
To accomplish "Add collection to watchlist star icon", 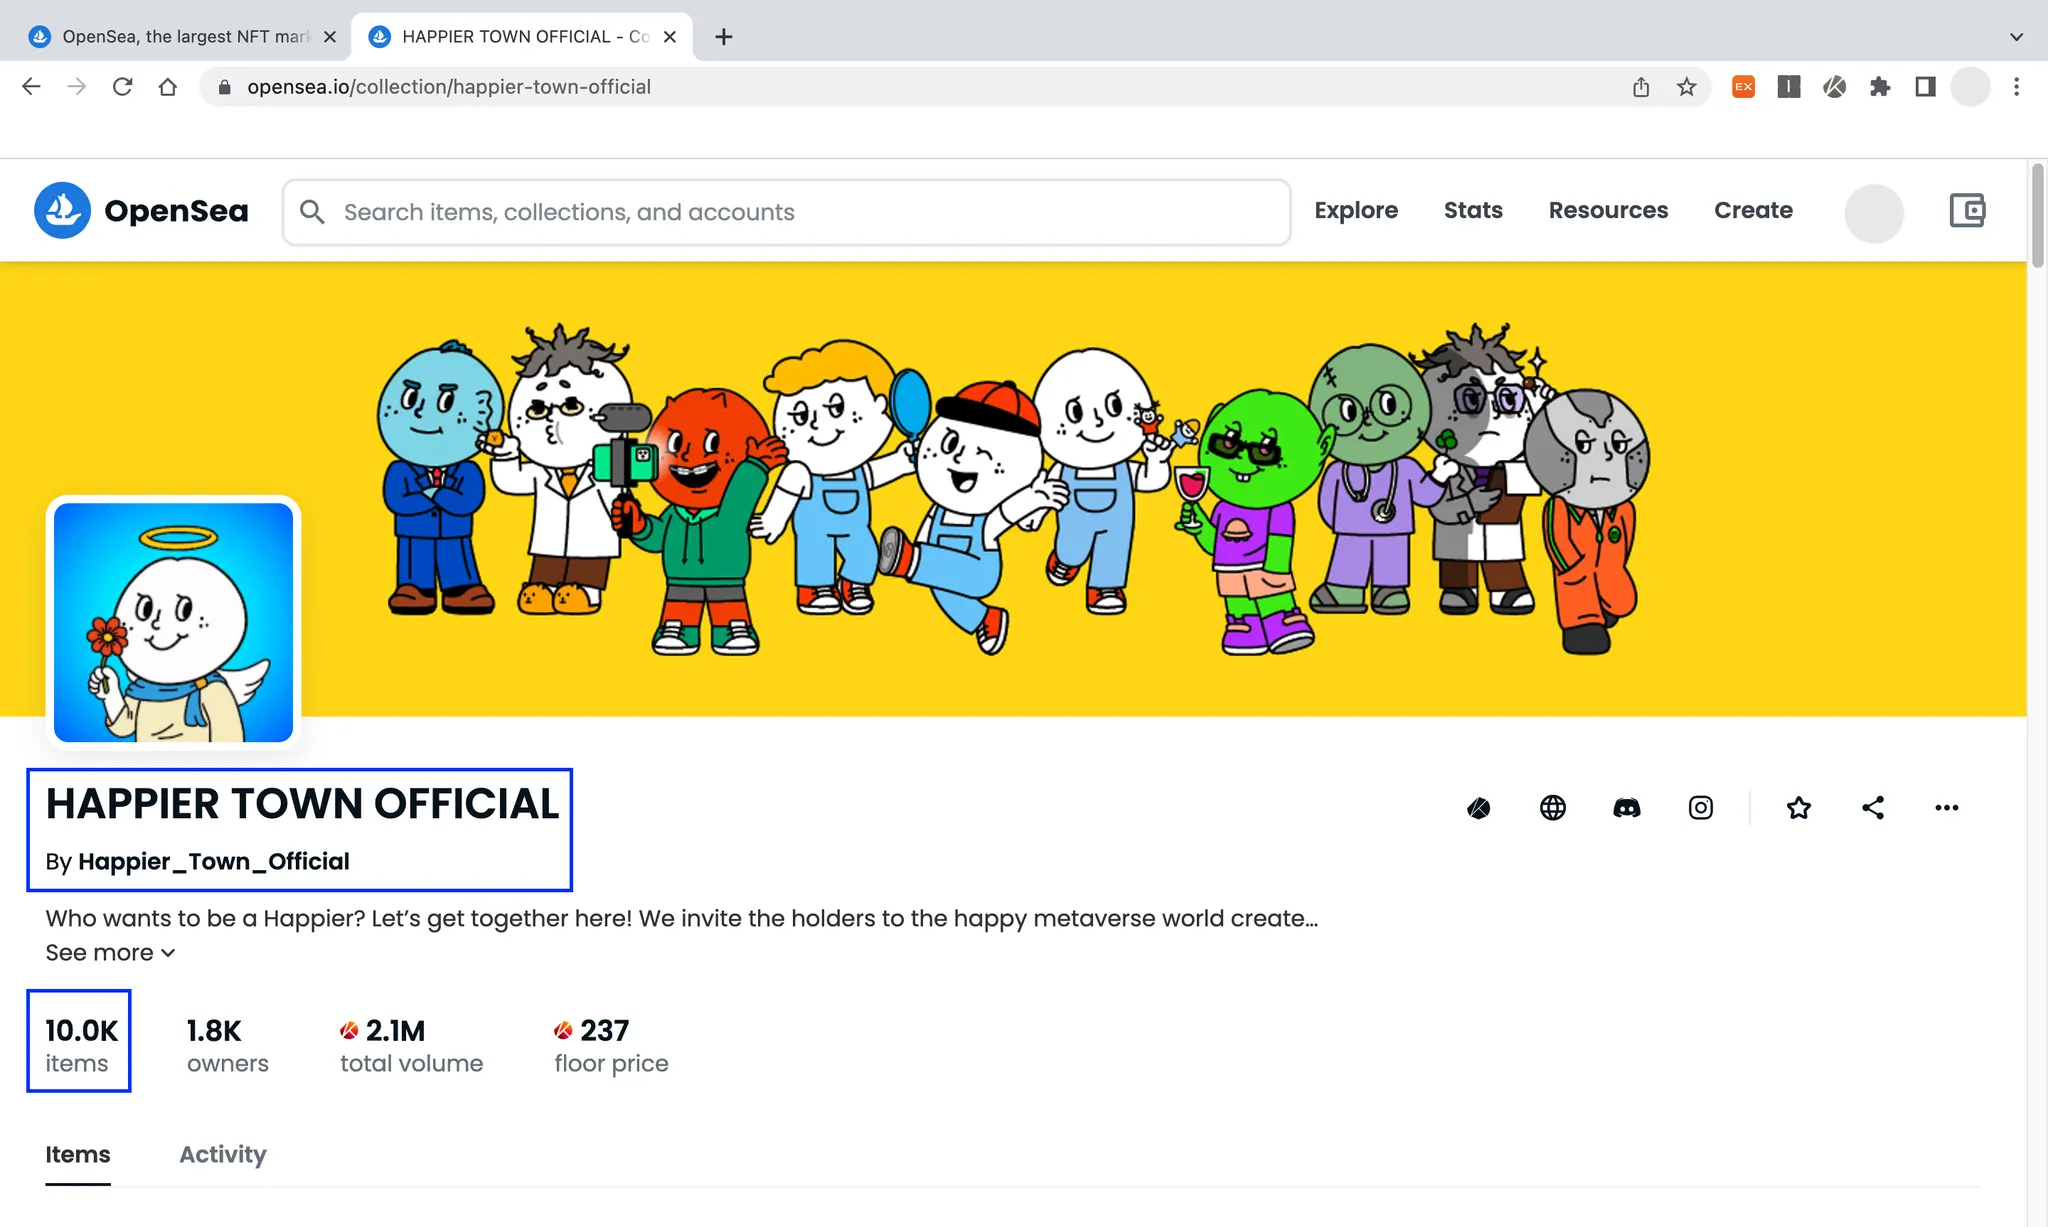I will [x=1798, y=807].
